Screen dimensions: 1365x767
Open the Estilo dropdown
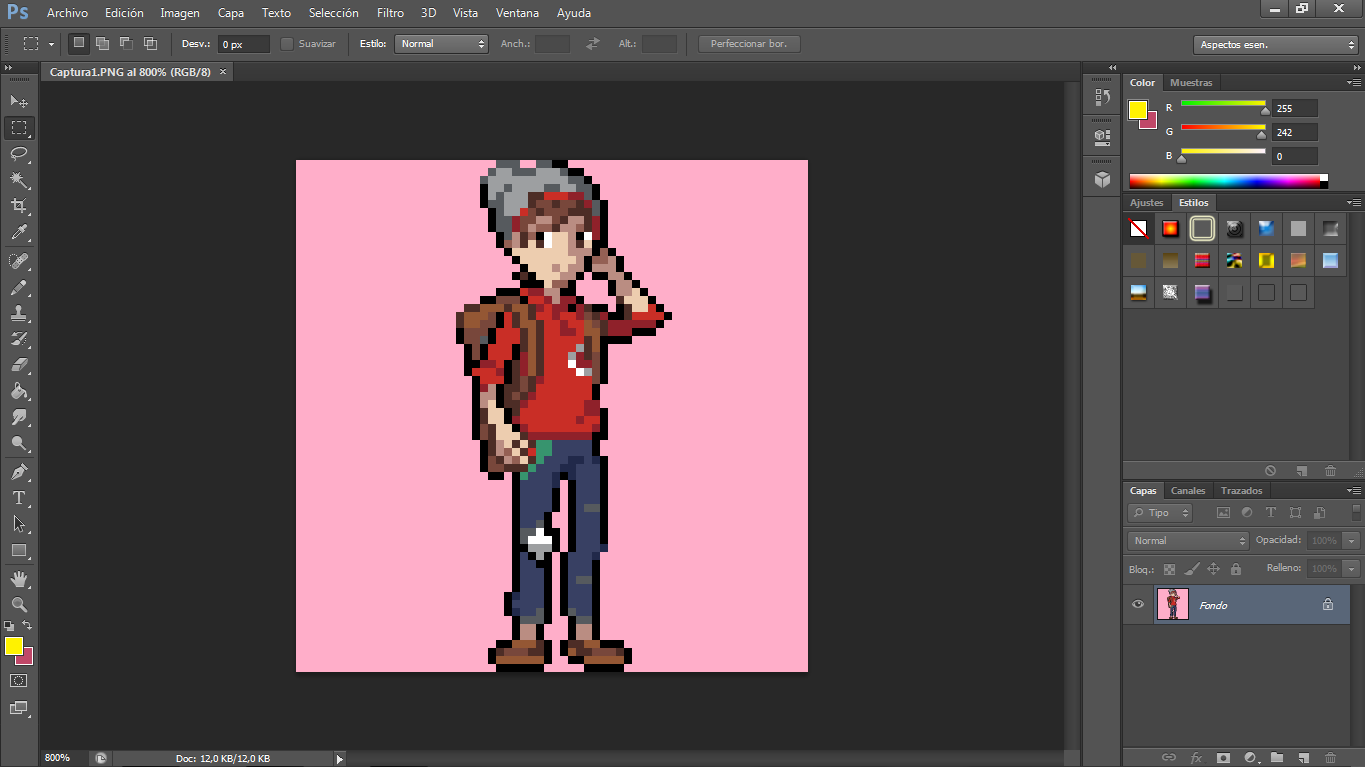coord(441,44)
